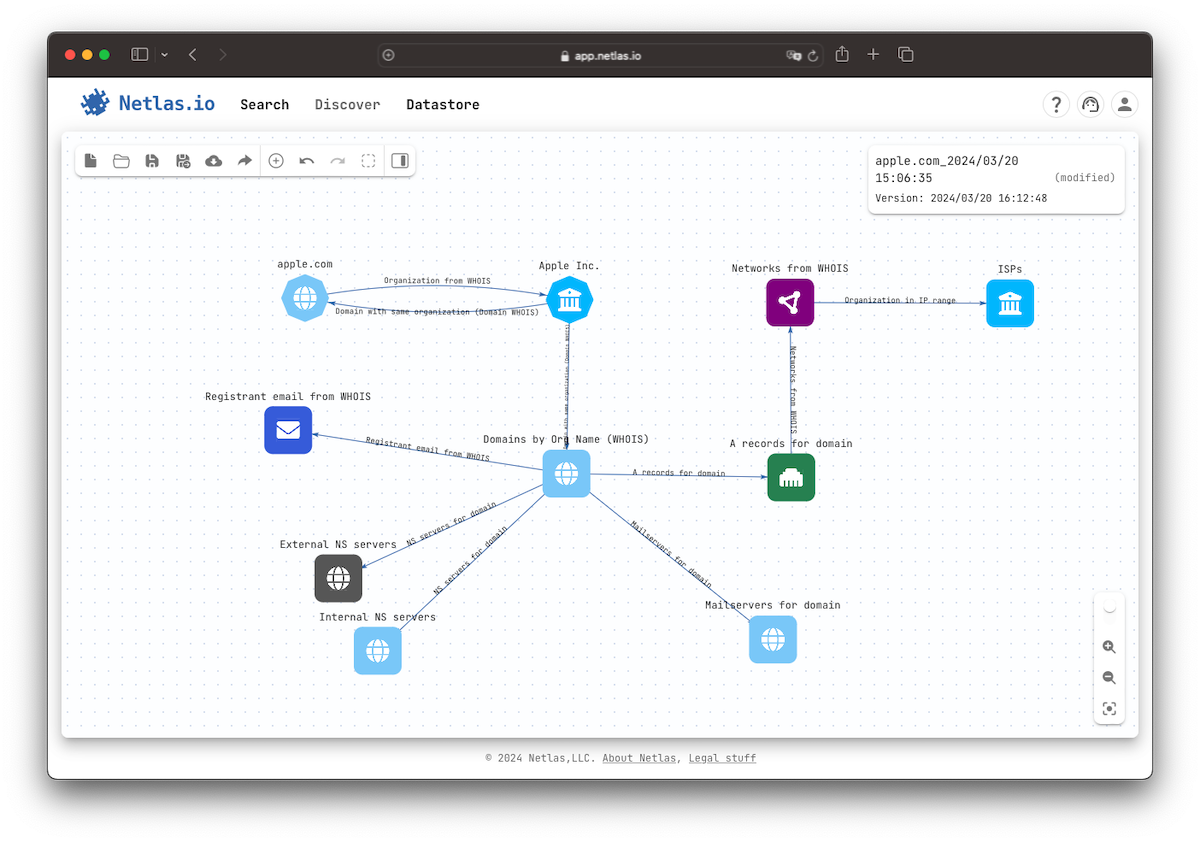Add a new node with the plus circle icon
1200x842 pixels.
(276, 161)
